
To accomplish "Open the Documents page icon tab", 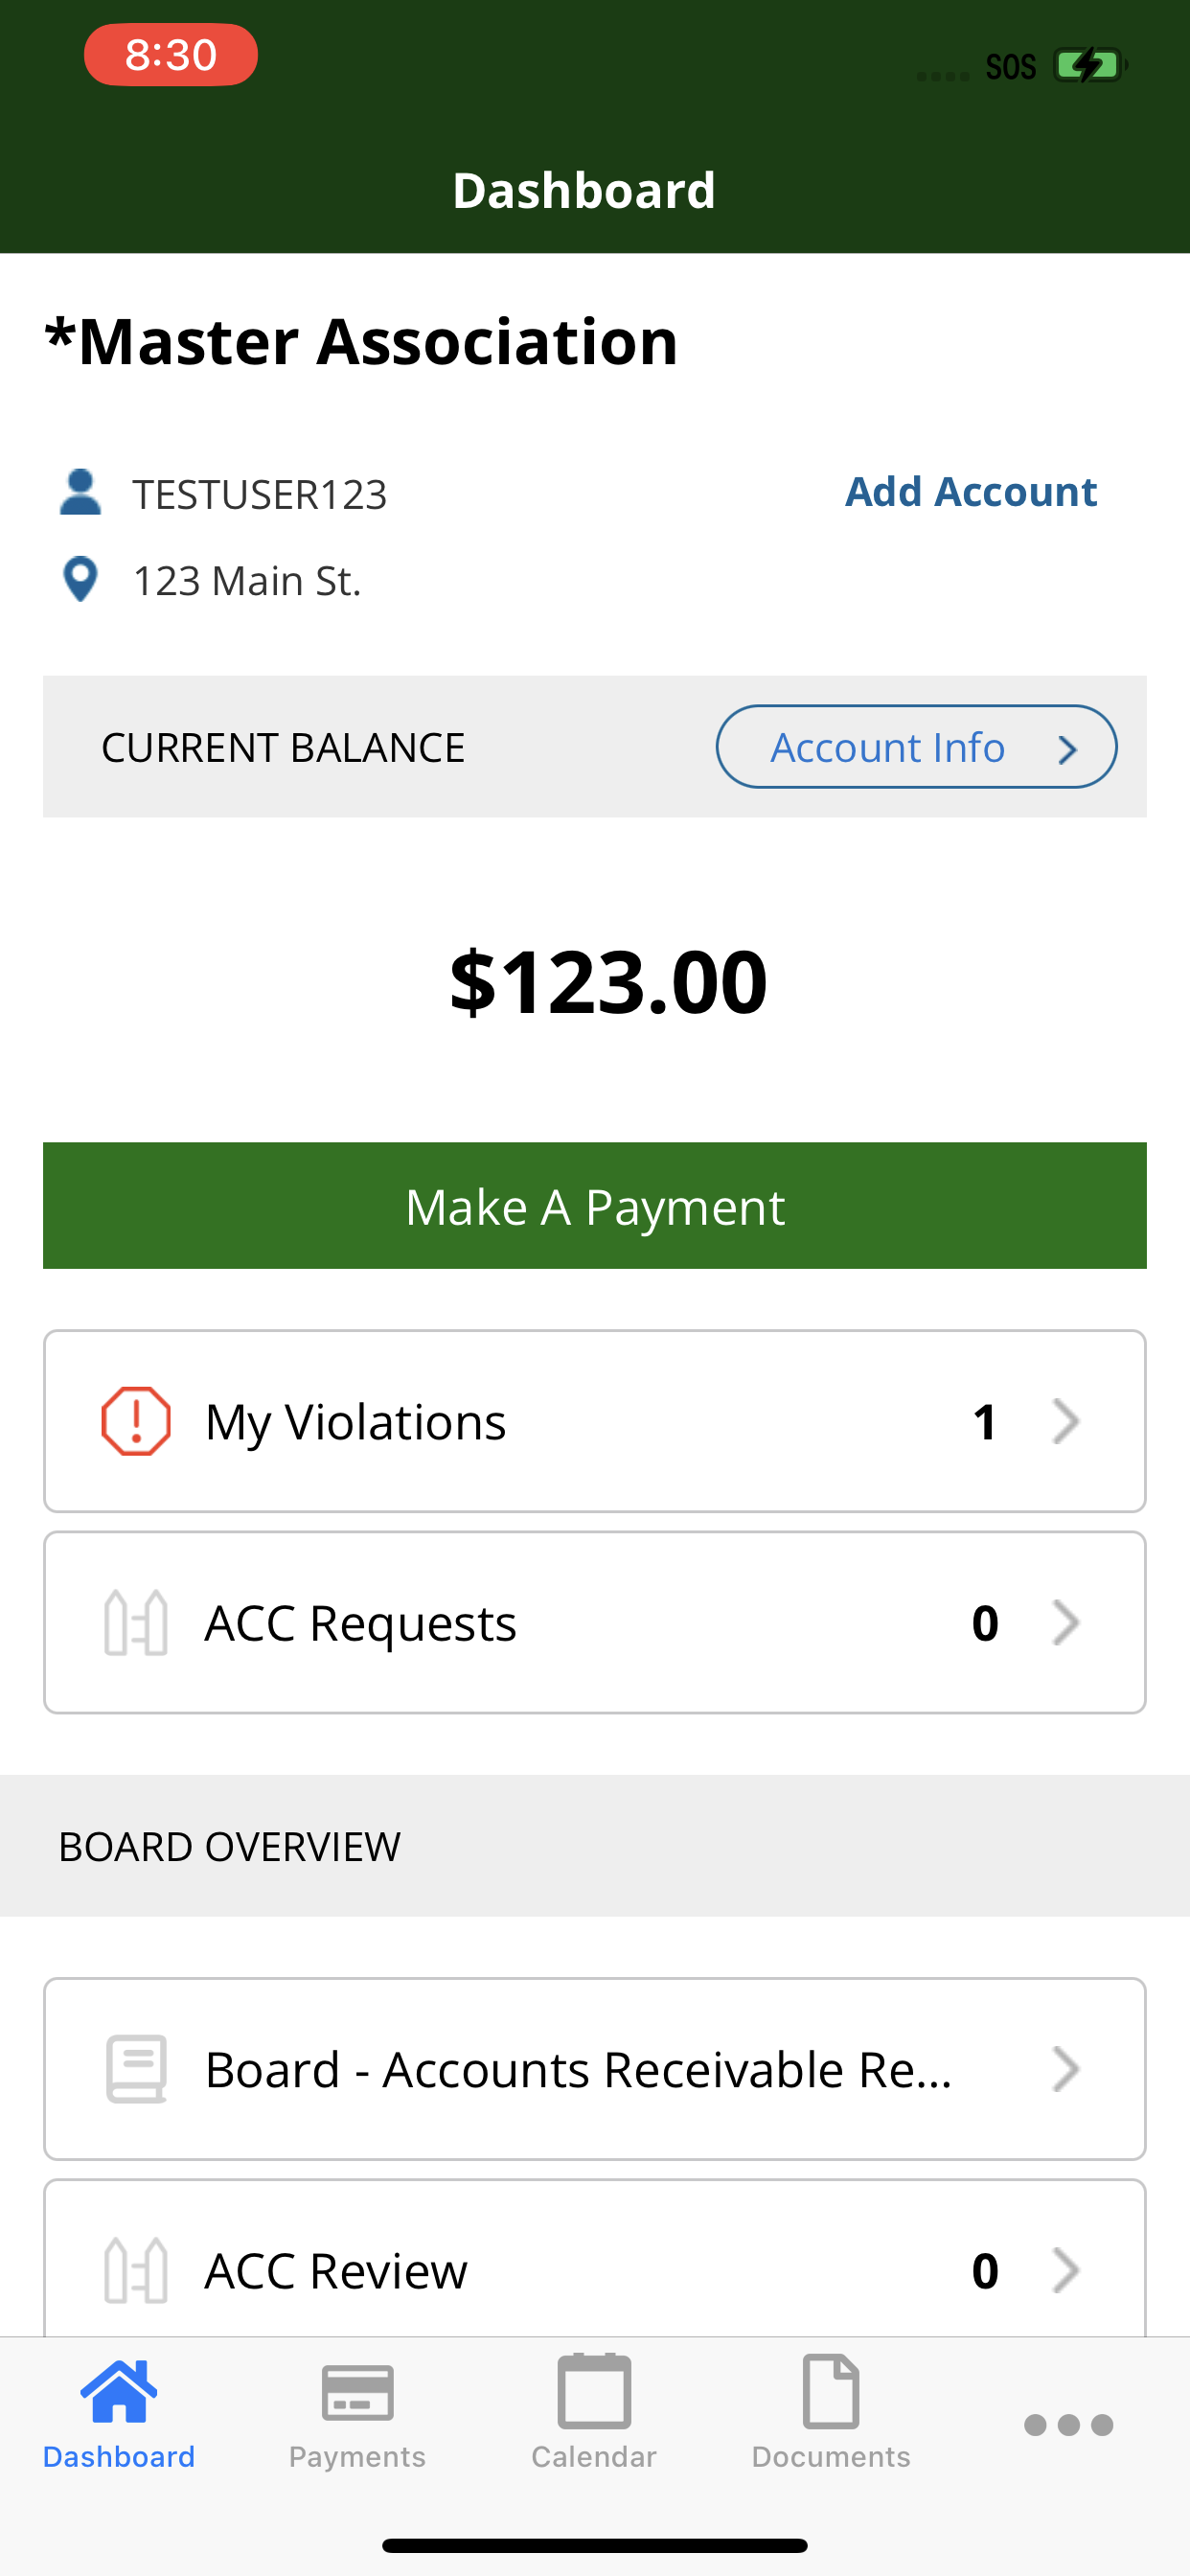I will tap(831, 2391).
